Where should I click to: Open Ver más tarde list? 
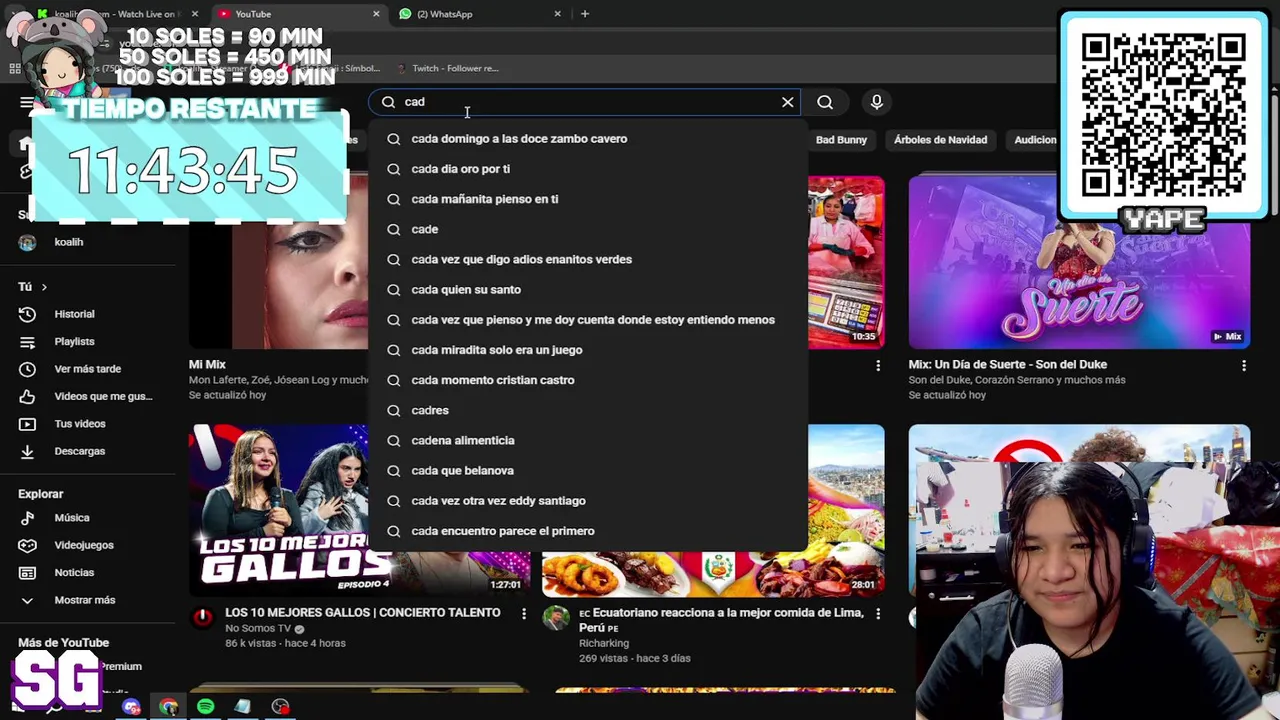(88, 369)
